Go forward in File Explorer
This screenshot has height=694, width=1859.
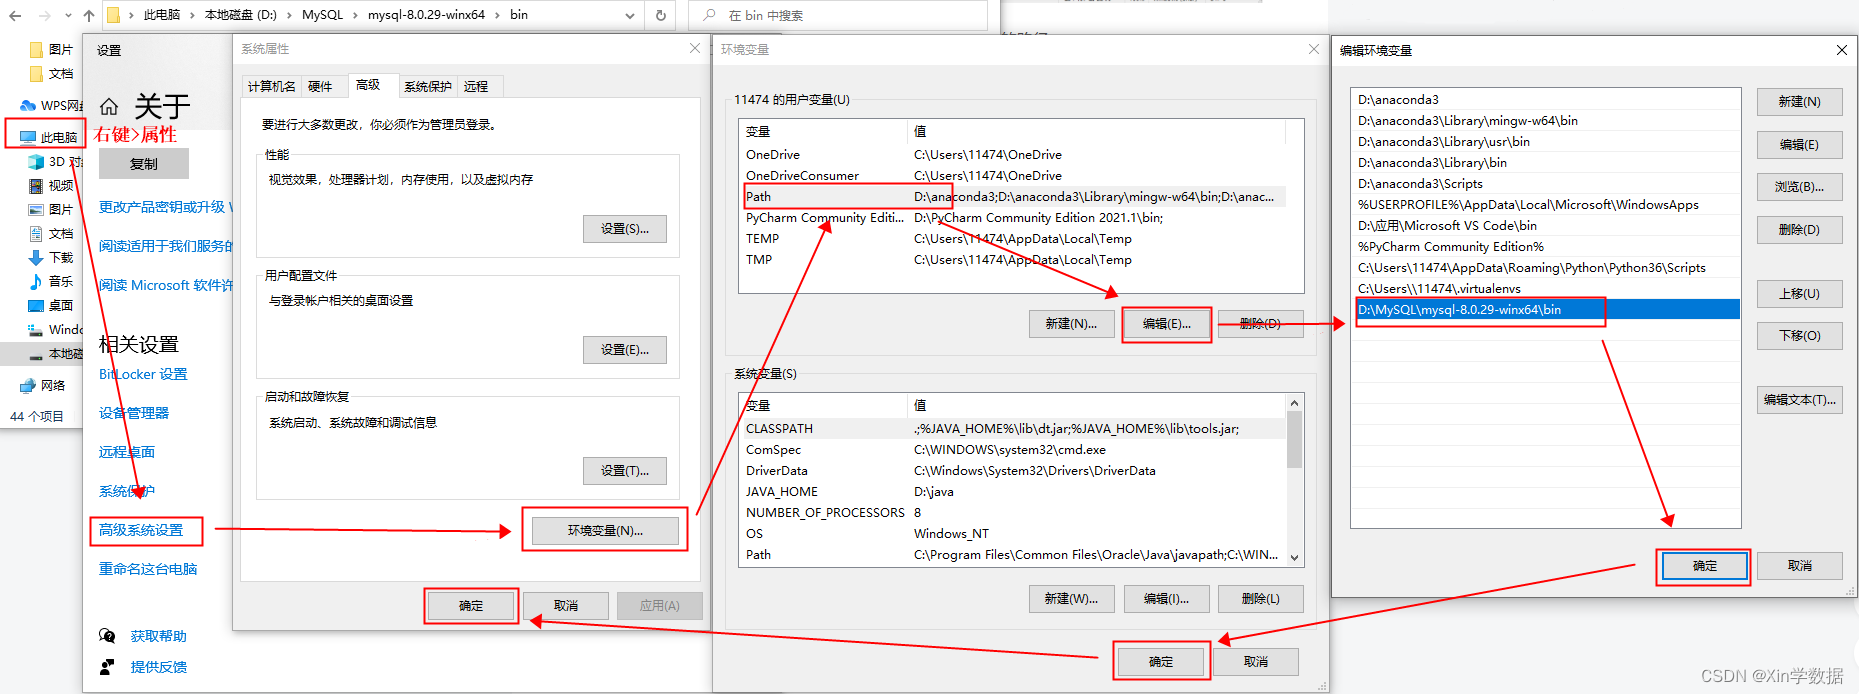point(44,15)
